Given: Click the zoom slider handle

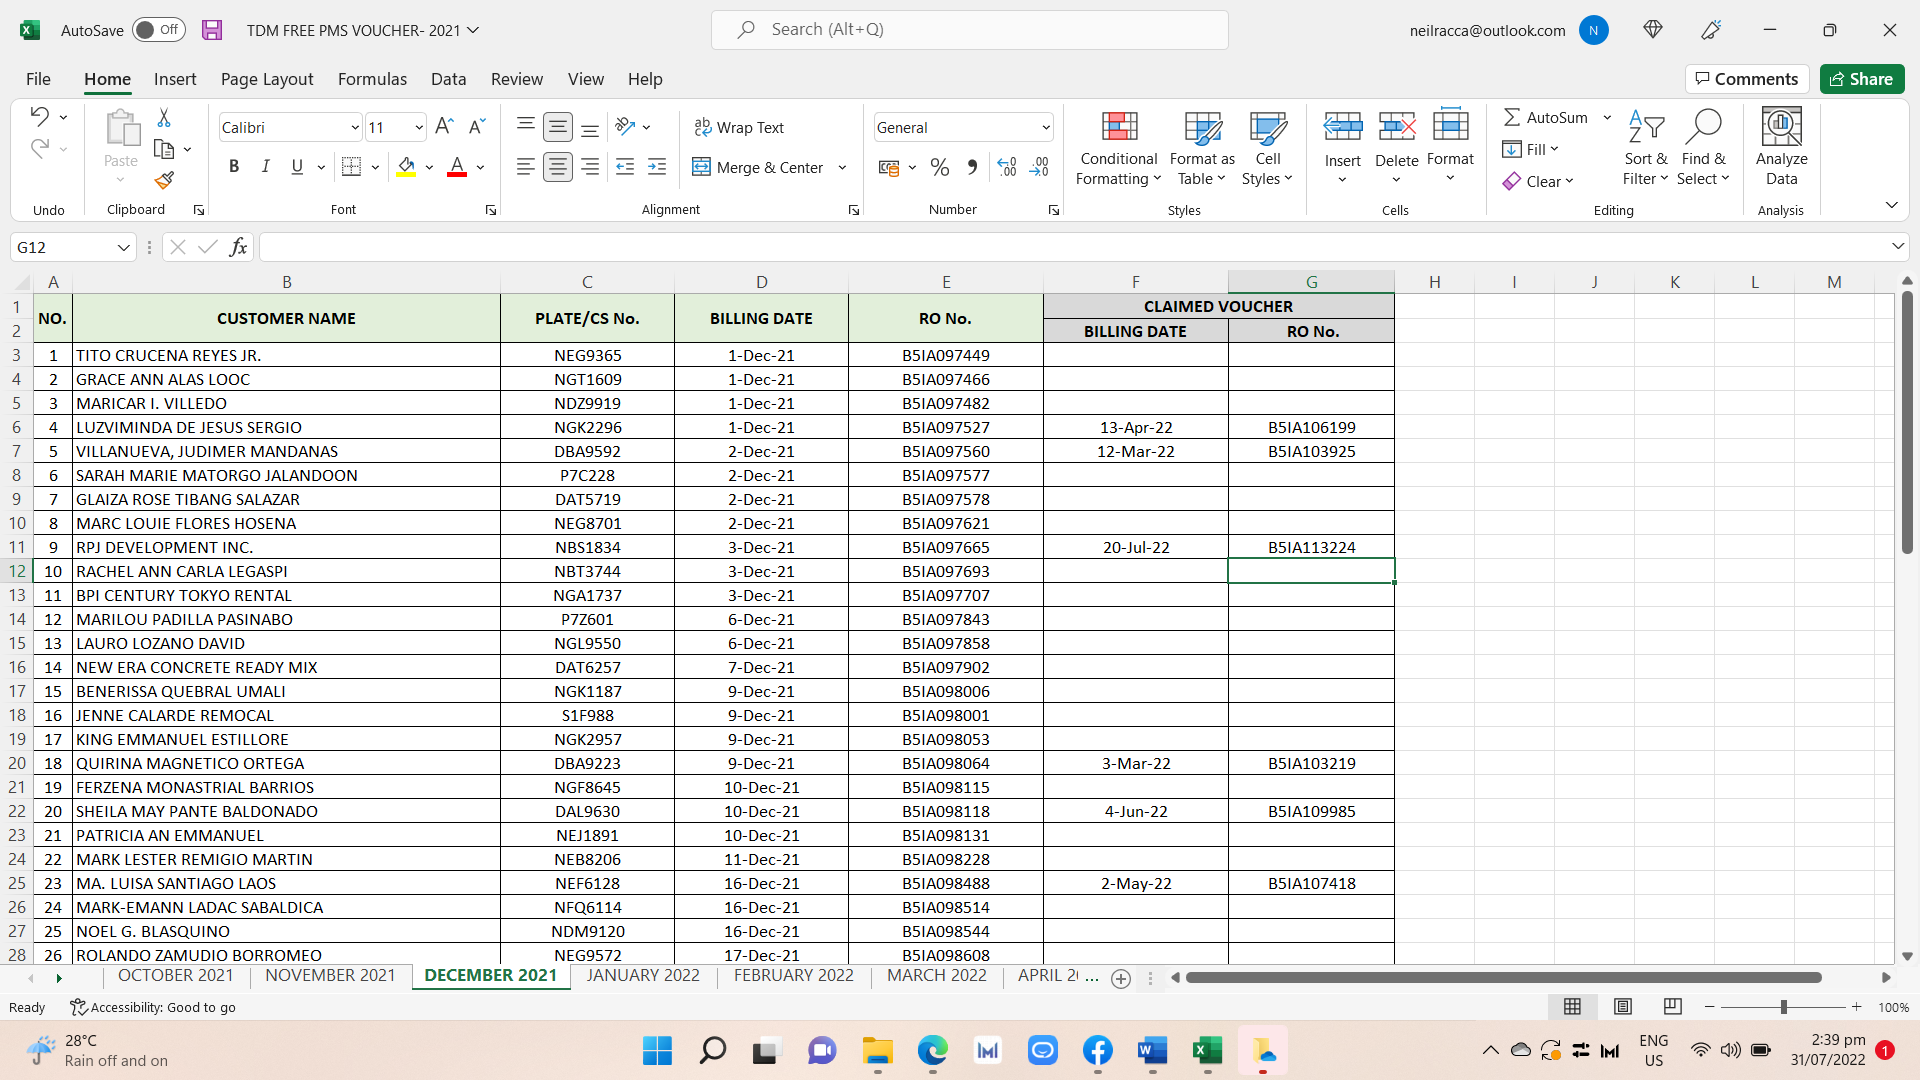Looking at the screenshot, I should click(x=1783, y=1007).
